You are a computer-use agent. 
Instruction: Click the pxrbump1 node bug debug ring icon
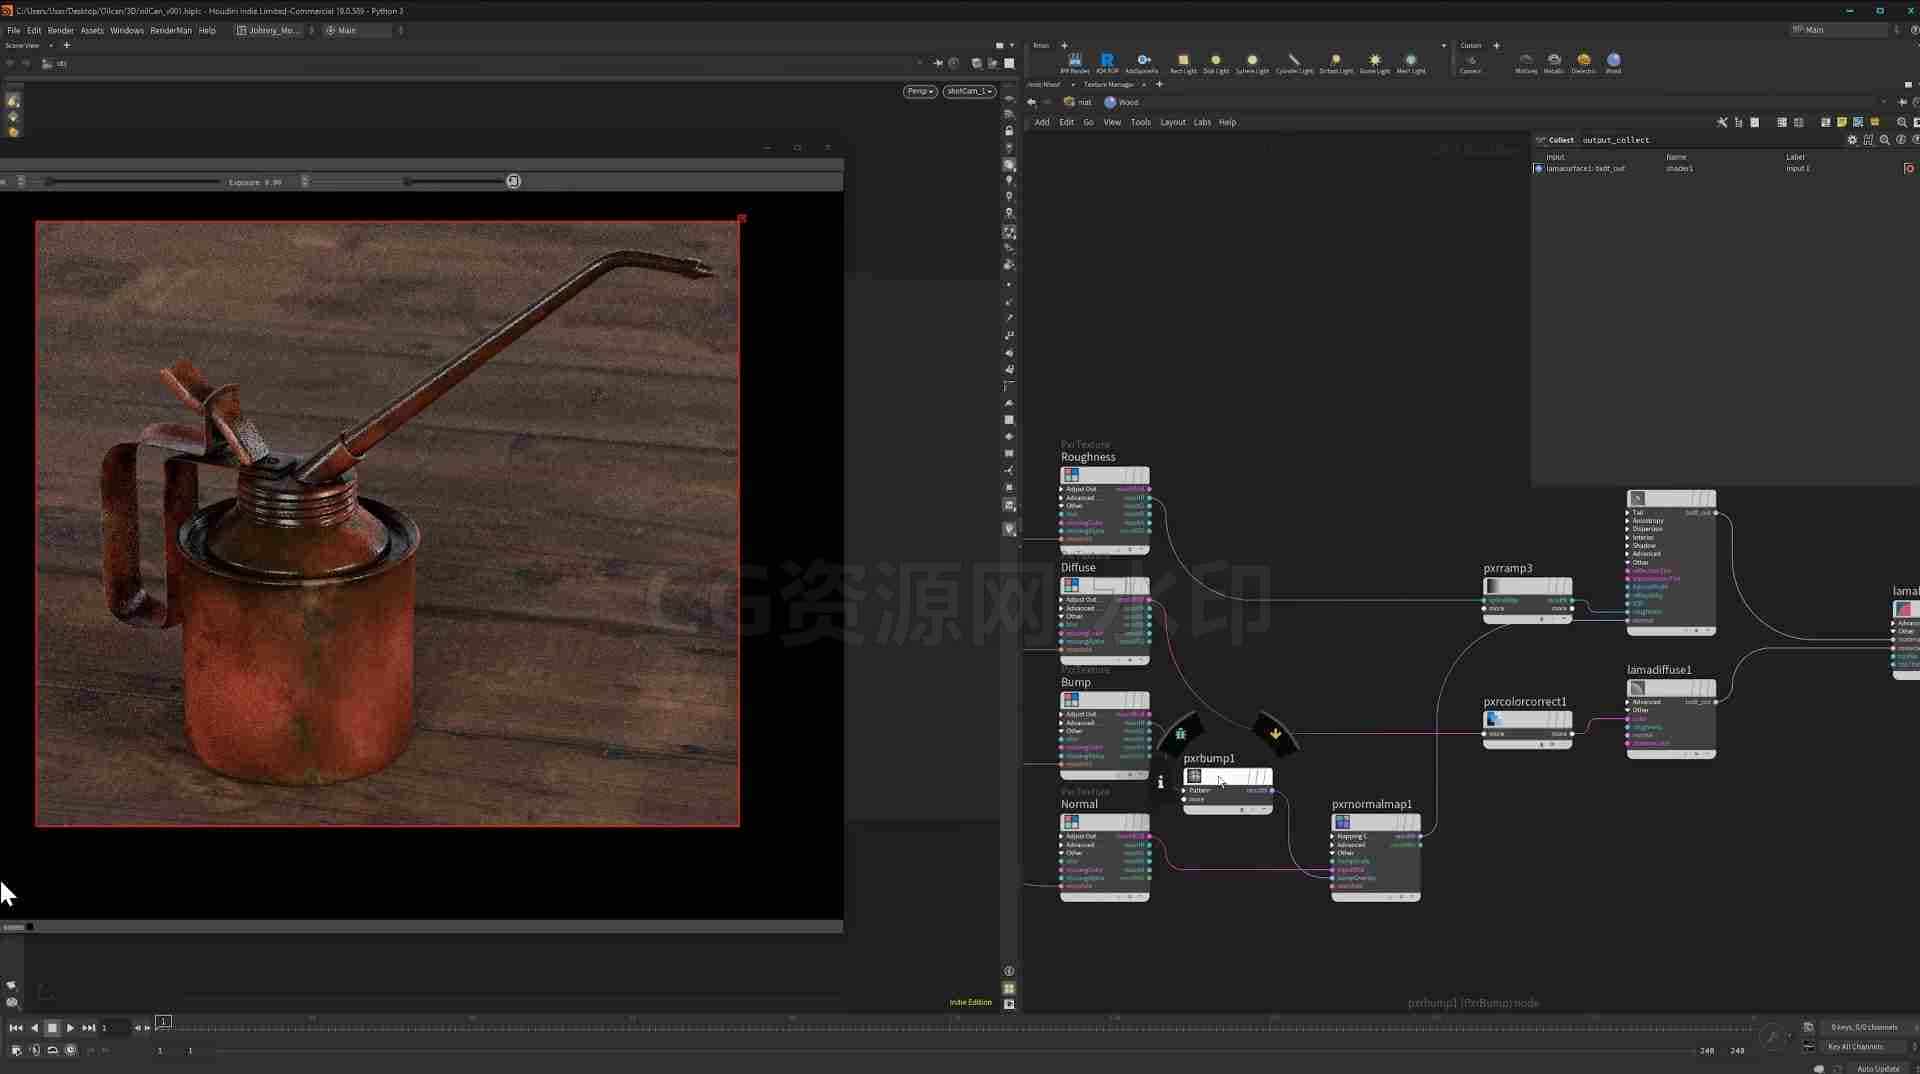[x=1181, y=733]
